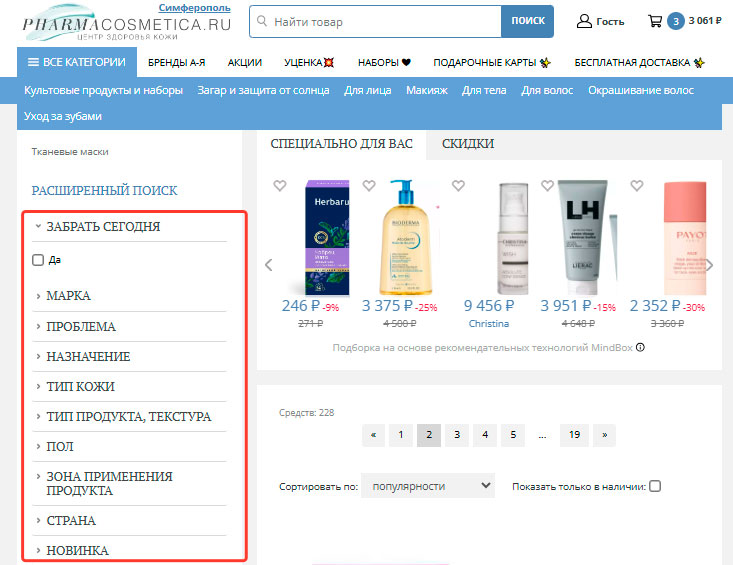Open 'Уценка' menu item
This screenshot has height=565, width=733.
309,63
